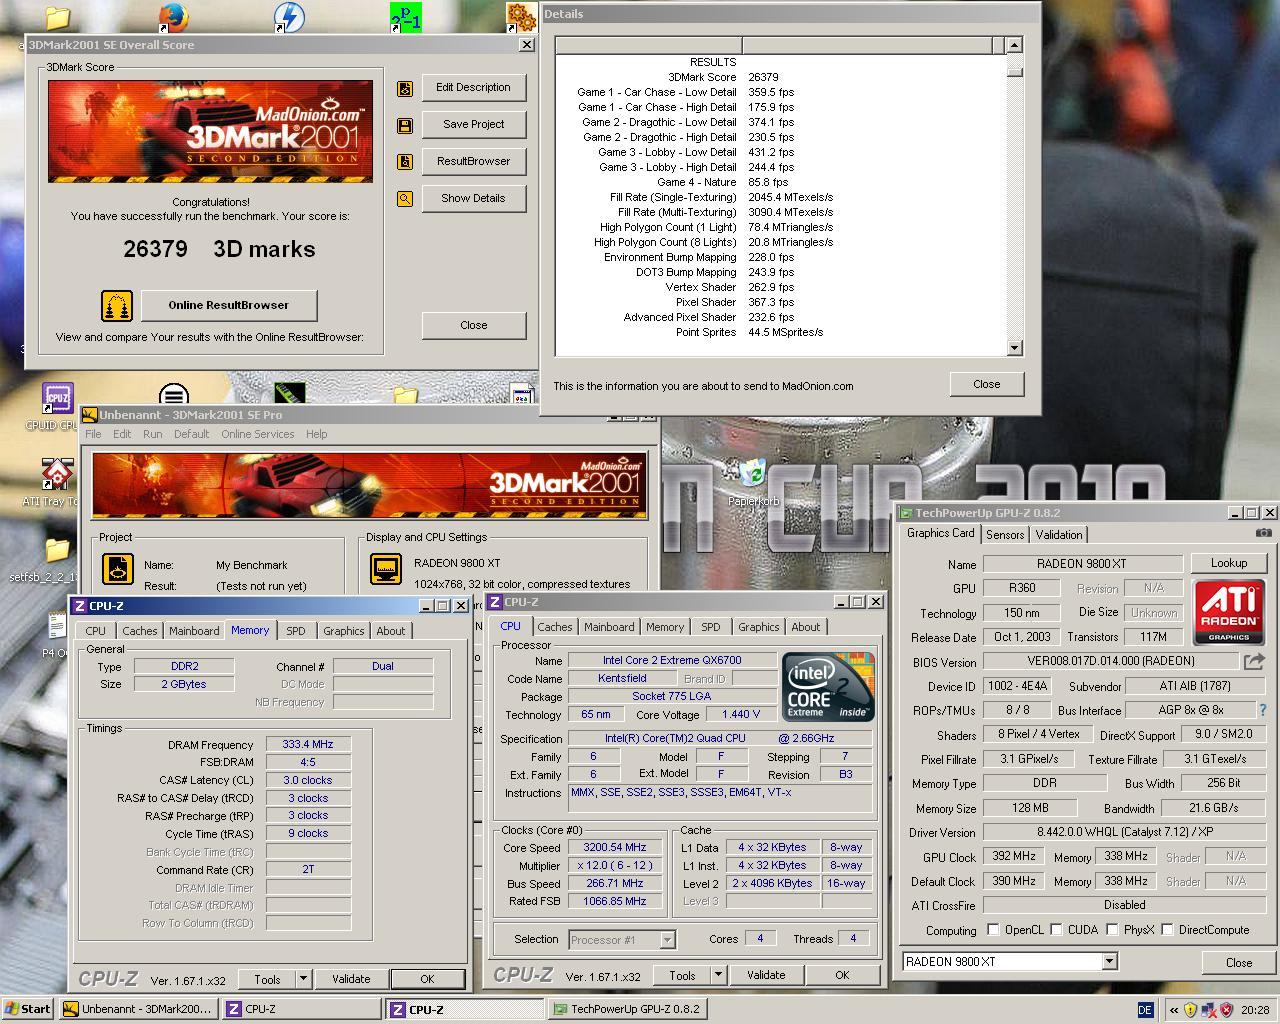Click the Save Project button
Image resolution: width=1280 pixels, height=1024 pixels.
coord(474,125)
